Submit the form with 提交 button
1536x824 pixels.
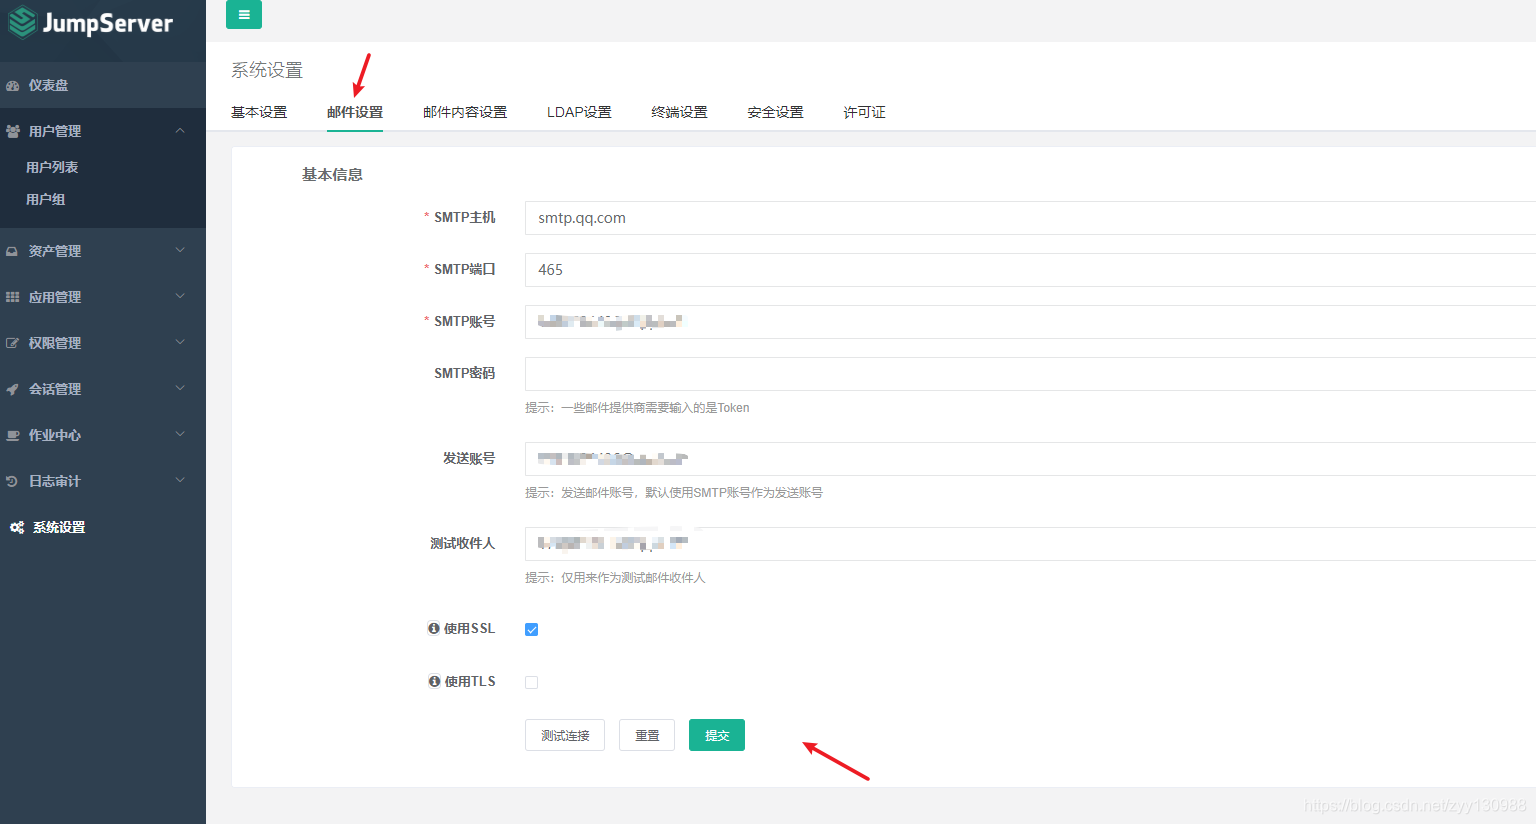(717, 735)
